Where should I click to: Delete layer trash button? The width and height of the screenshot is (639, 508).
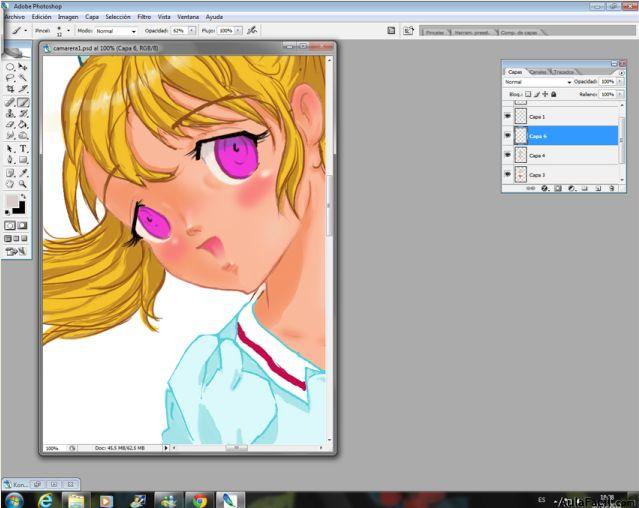611,188
